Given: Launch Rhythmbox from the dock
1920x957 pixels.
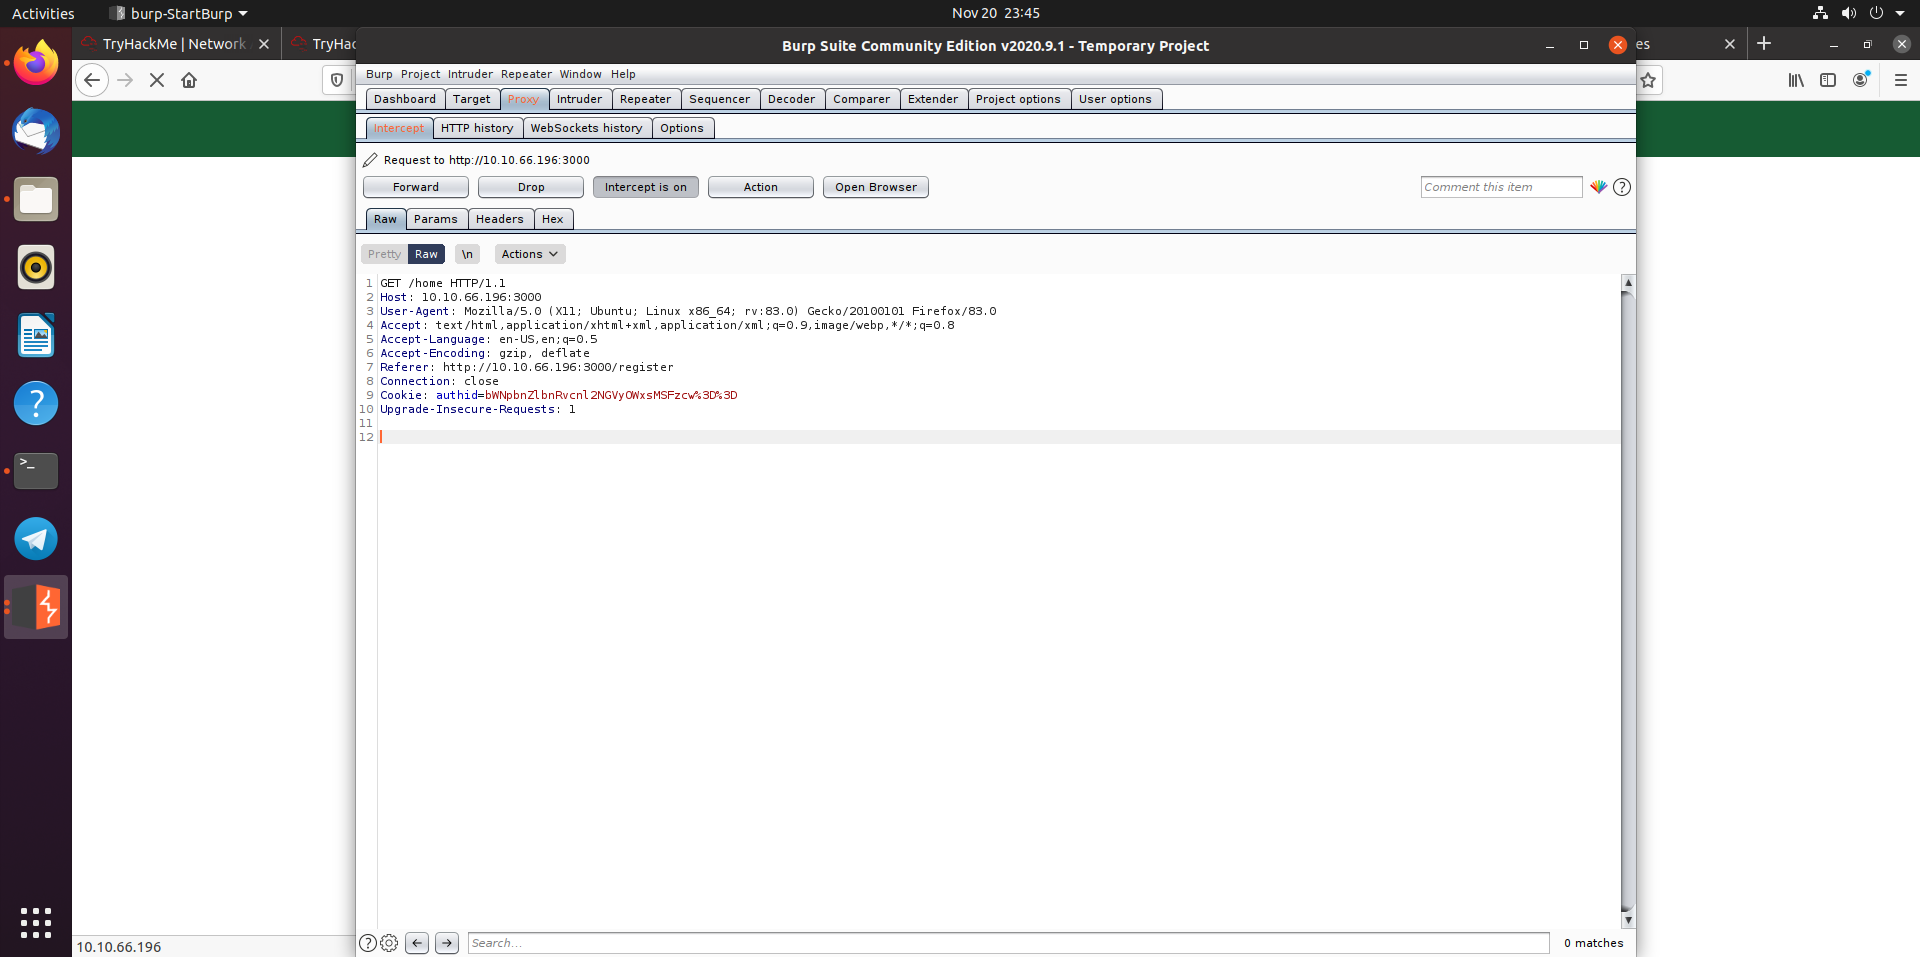Looking at the screenshot, I should coord(36,267).
